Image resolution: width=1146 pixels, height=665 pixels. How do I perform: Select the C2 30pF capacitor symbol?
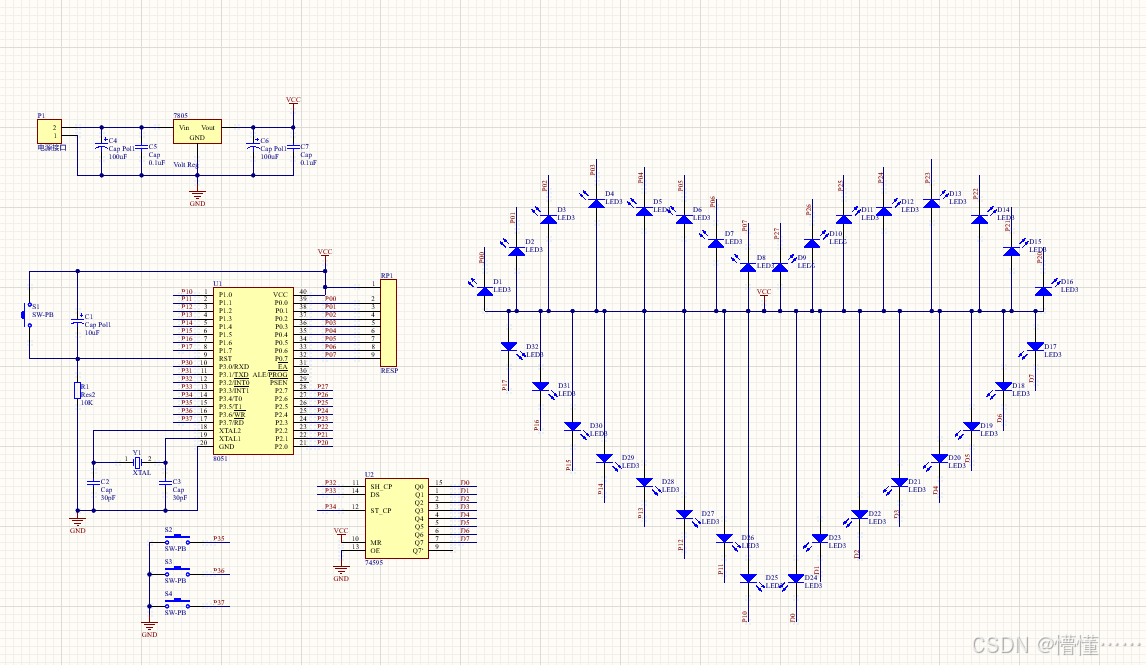click(94, 482)
